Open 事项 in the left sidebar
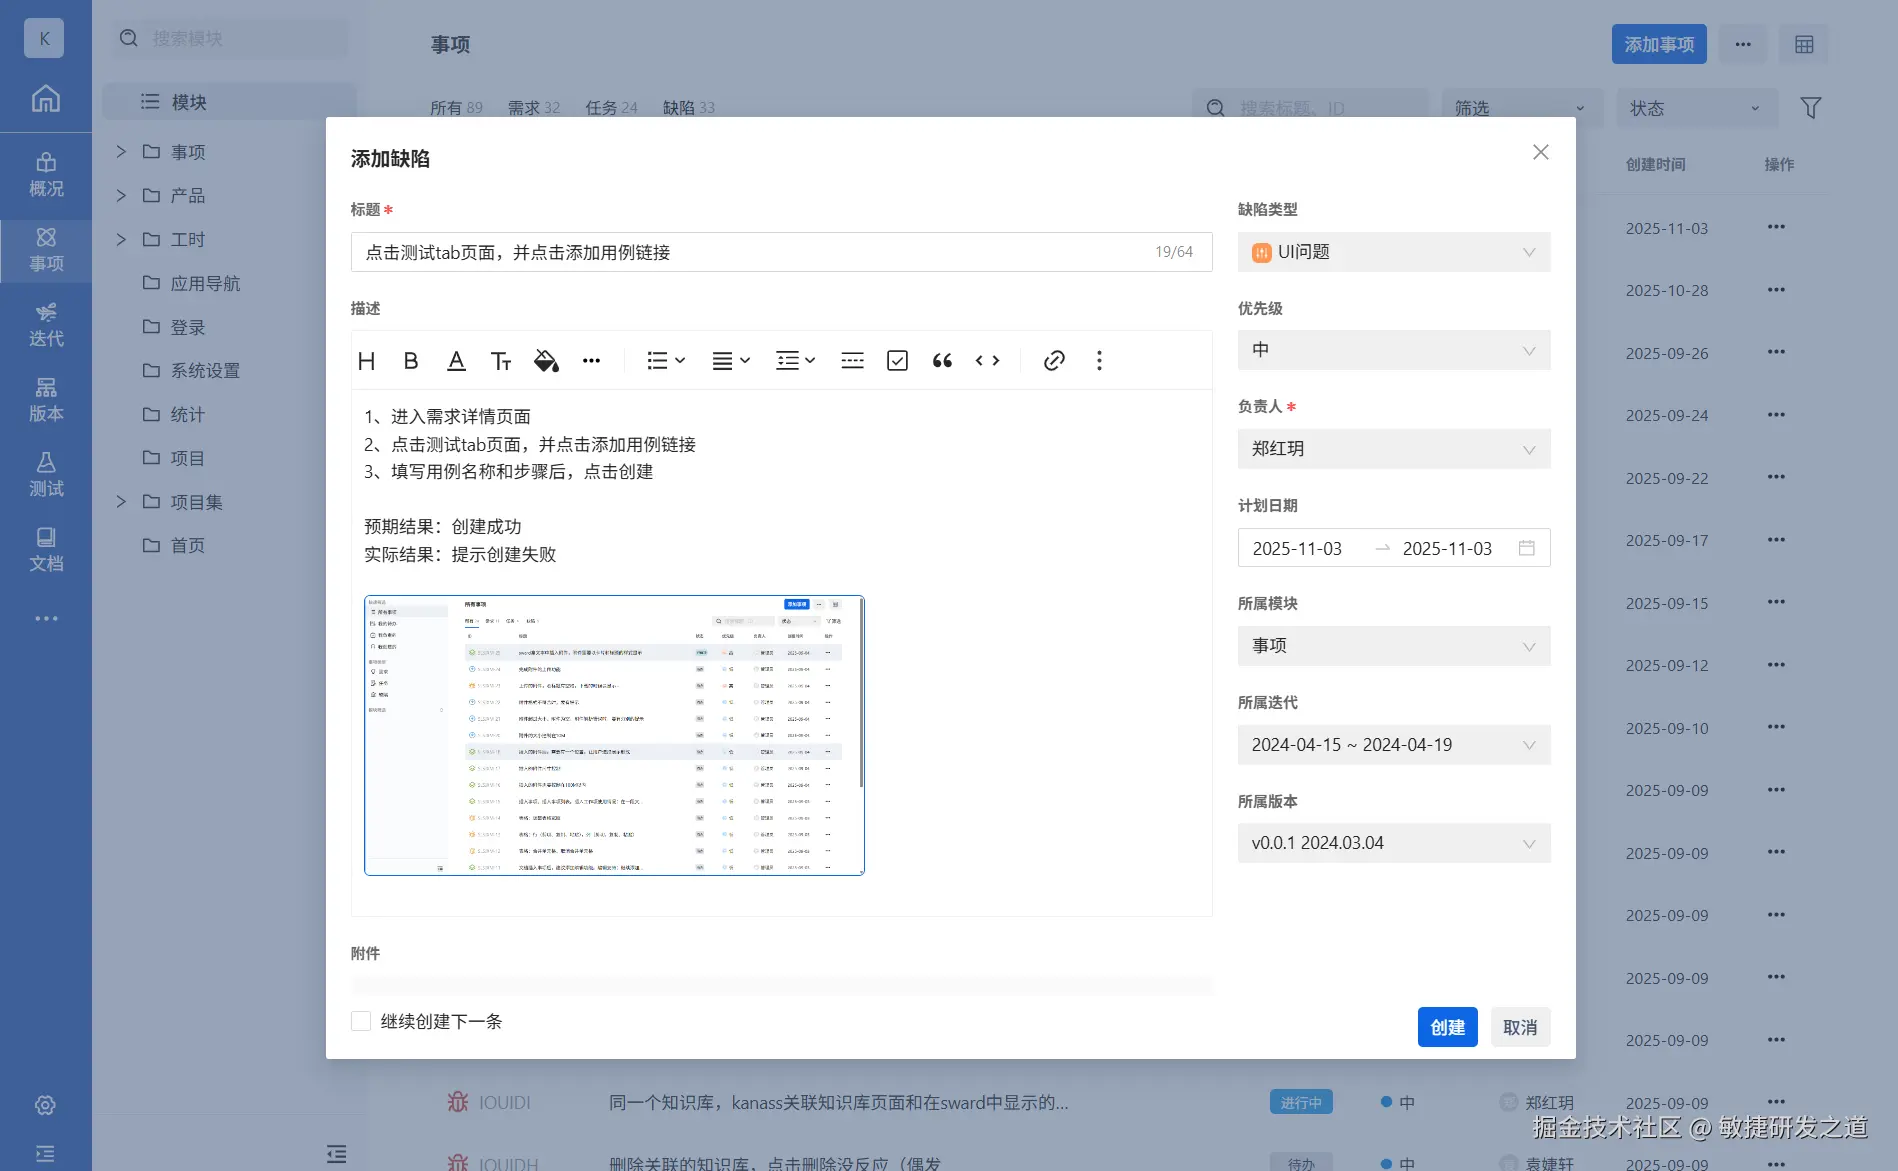 pyautogui.click(x=46, y=250)
